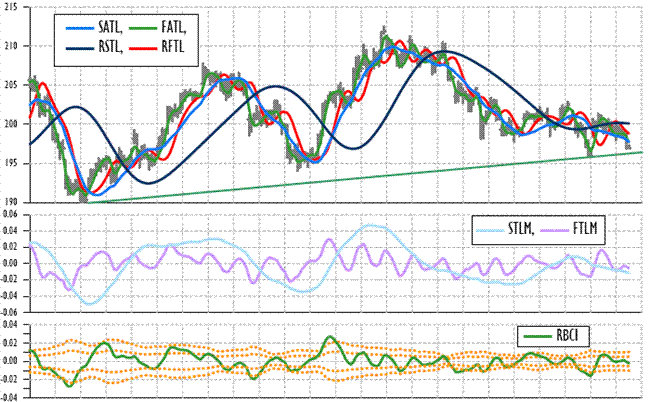Click the STLM legend label
The height and width of the screenshot is (402, 650).
[x=521, y=229]
